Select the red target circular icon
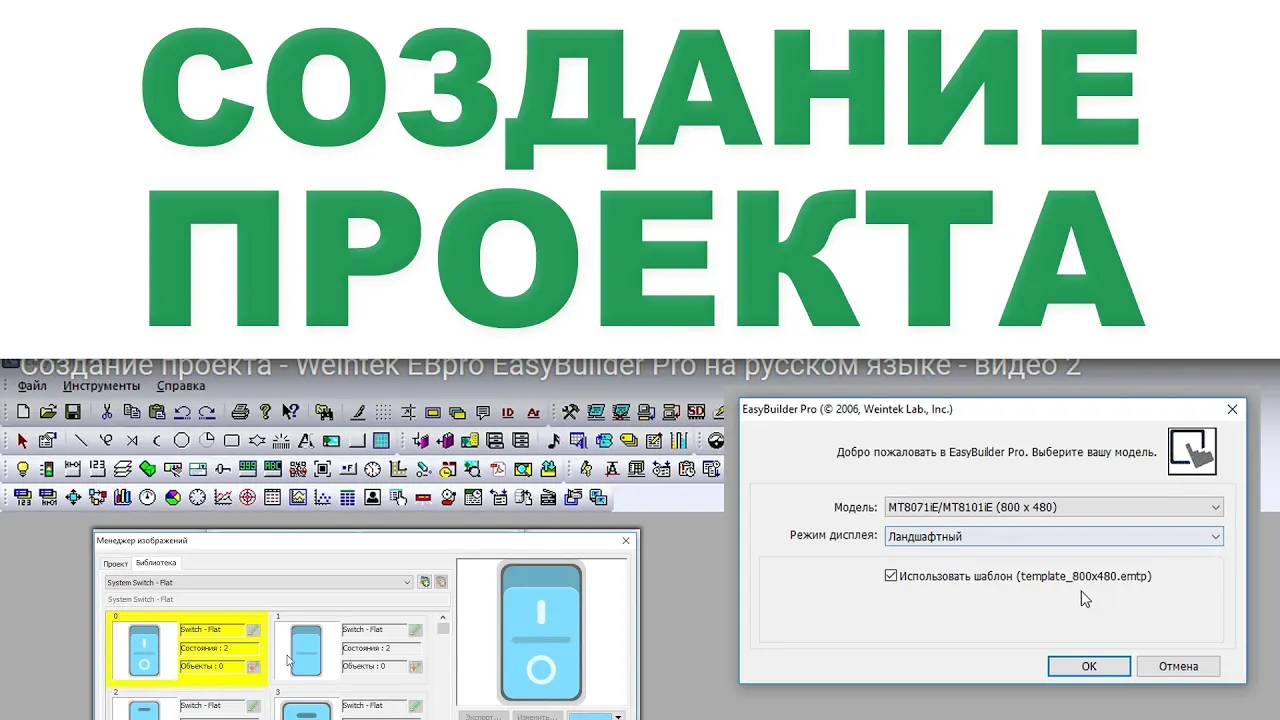1280x720 pixels. coord(248,497)
